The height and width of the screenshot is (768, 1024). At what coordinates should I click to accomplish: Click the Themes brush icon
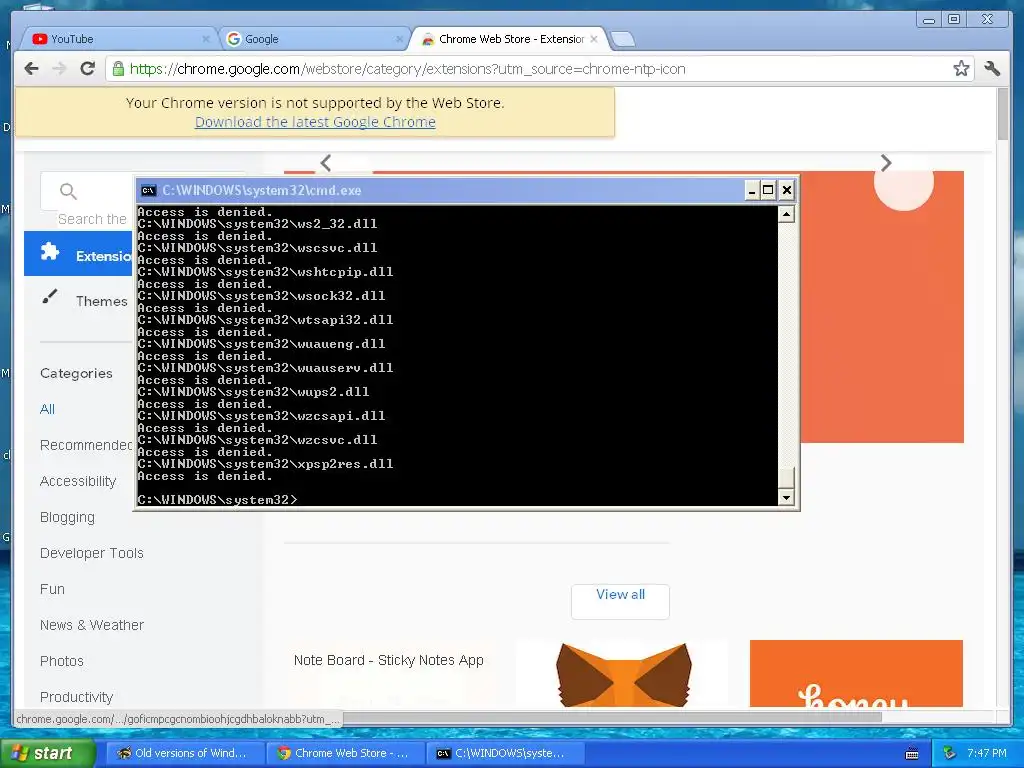50,297
